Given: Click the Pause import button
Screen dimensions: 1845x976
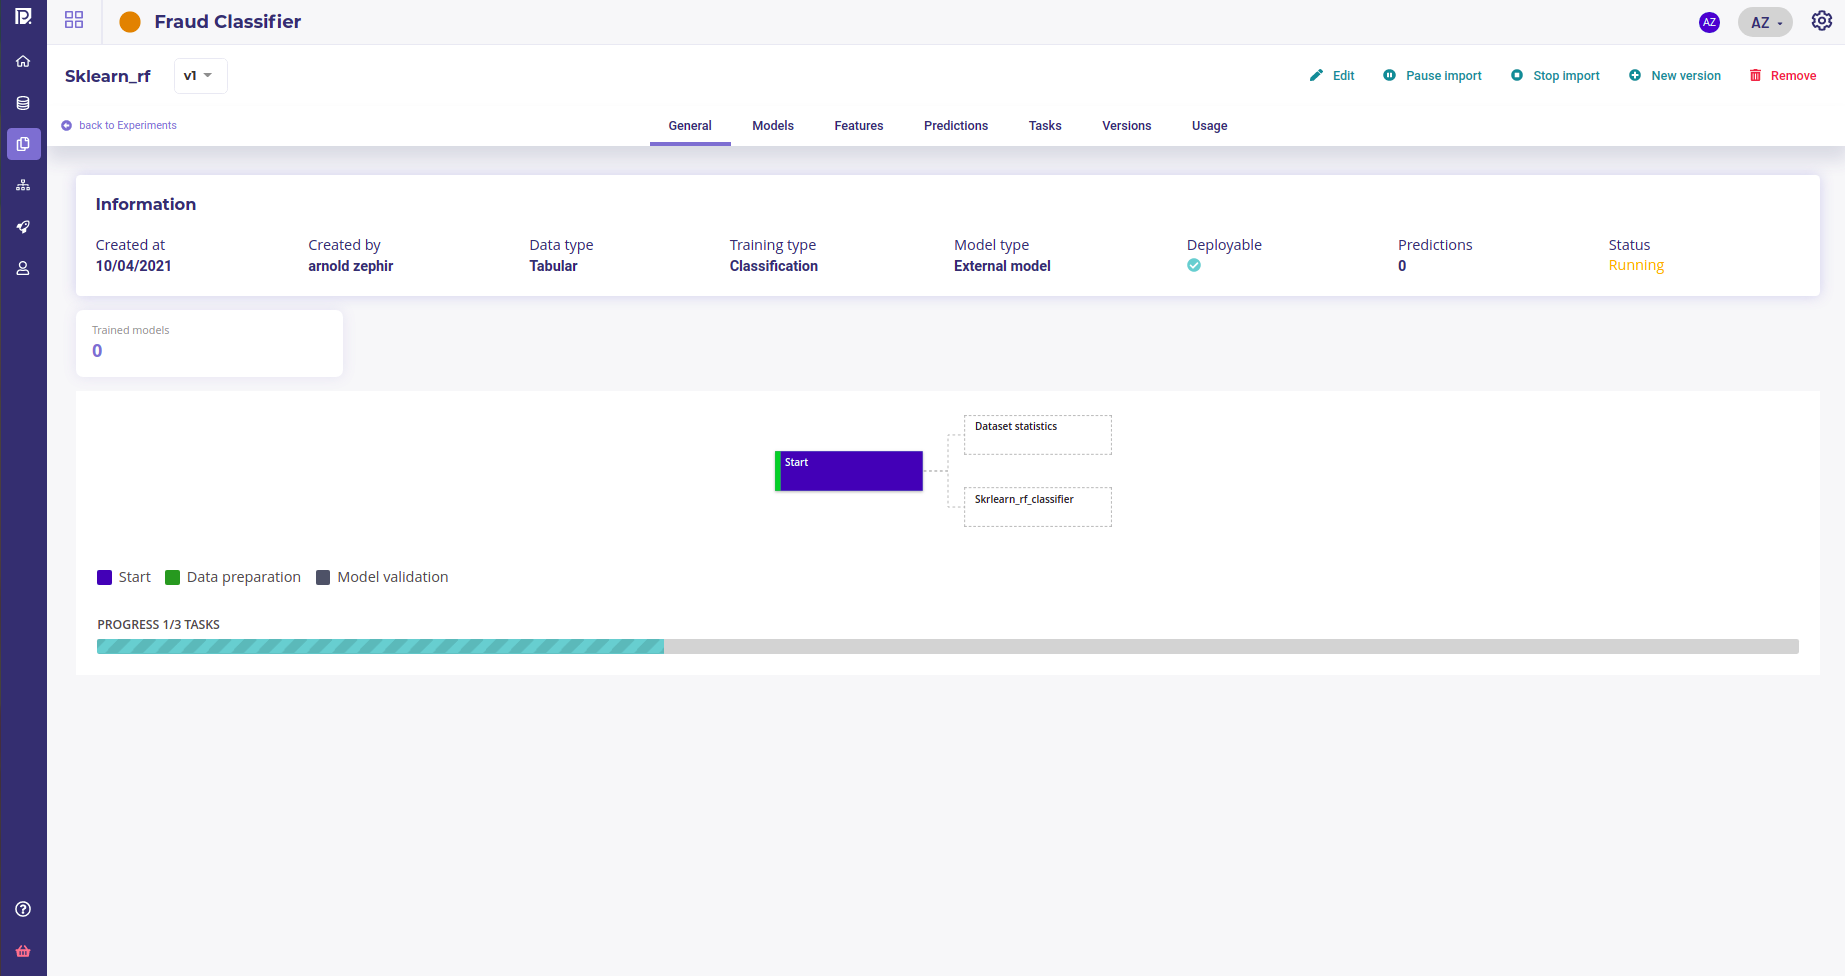Looking at the screenshot, I should (x=1432, y=76).
